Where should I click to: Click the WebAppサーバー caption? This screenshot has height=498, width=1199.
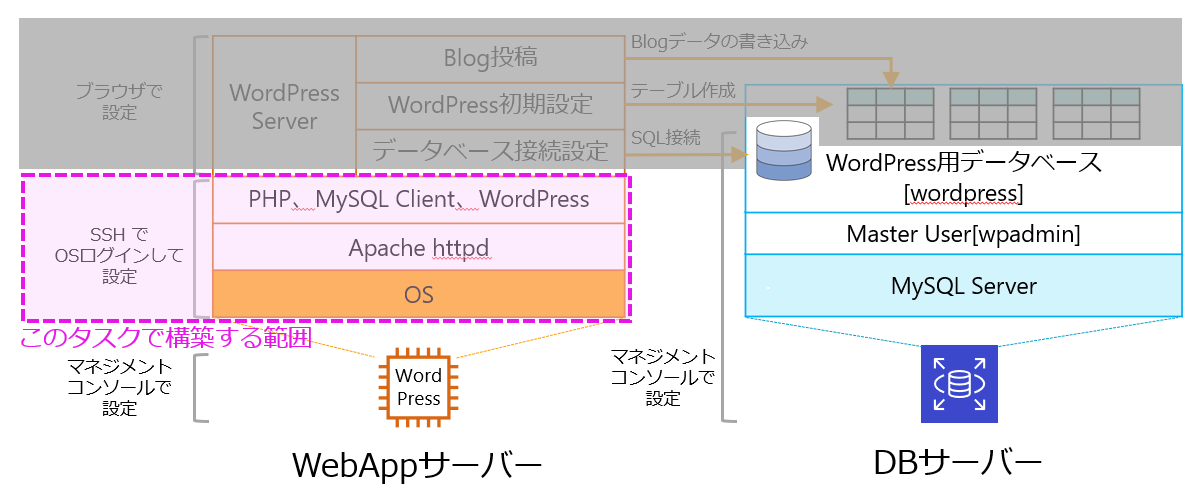[x=417, y=465]
